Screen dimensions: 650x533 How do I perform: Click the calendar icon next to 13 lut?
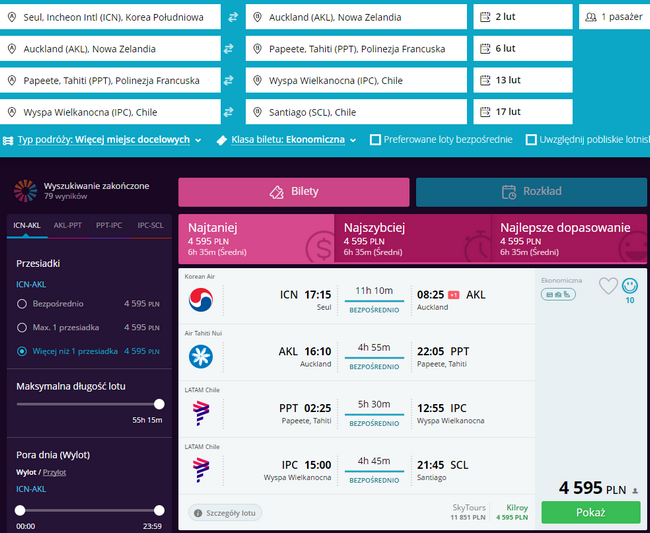click(x=485, y=80)
